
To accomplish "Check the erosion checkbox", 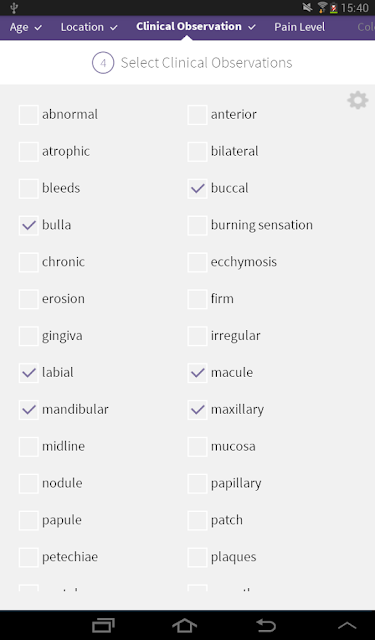I will click(x=29, y=299).
